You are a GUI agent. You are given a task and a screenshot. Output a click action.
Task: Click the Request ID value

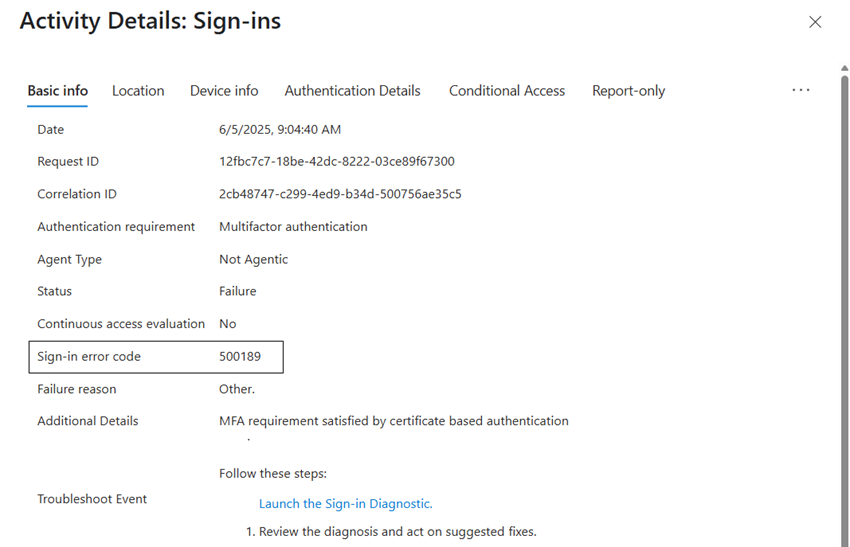coord(337,162)
